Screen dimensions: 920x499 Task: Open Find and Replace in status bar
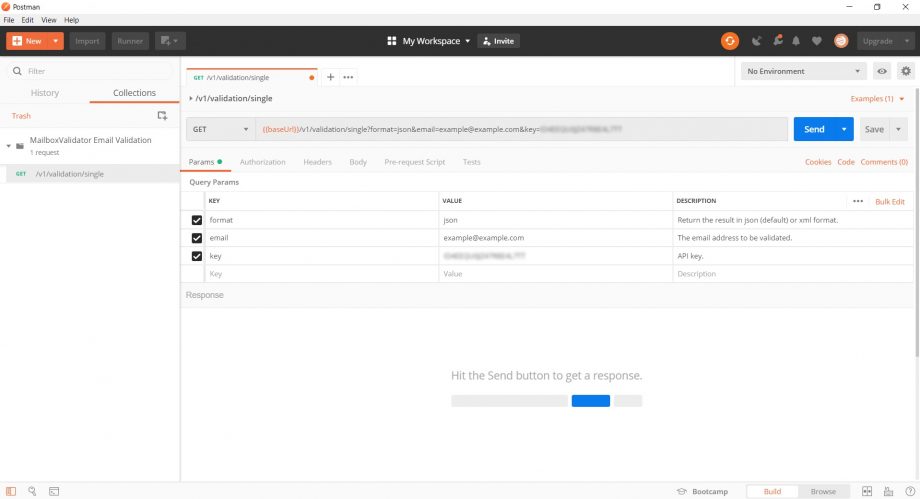(32, 491)
